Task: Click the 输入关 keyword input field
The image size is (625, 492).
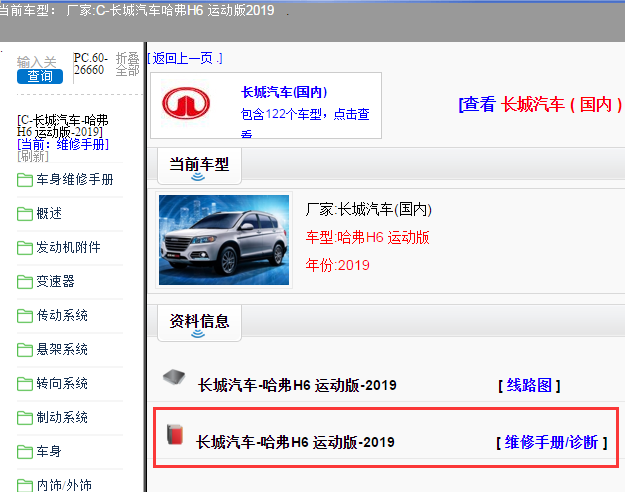Action: (x=37, y=62)
